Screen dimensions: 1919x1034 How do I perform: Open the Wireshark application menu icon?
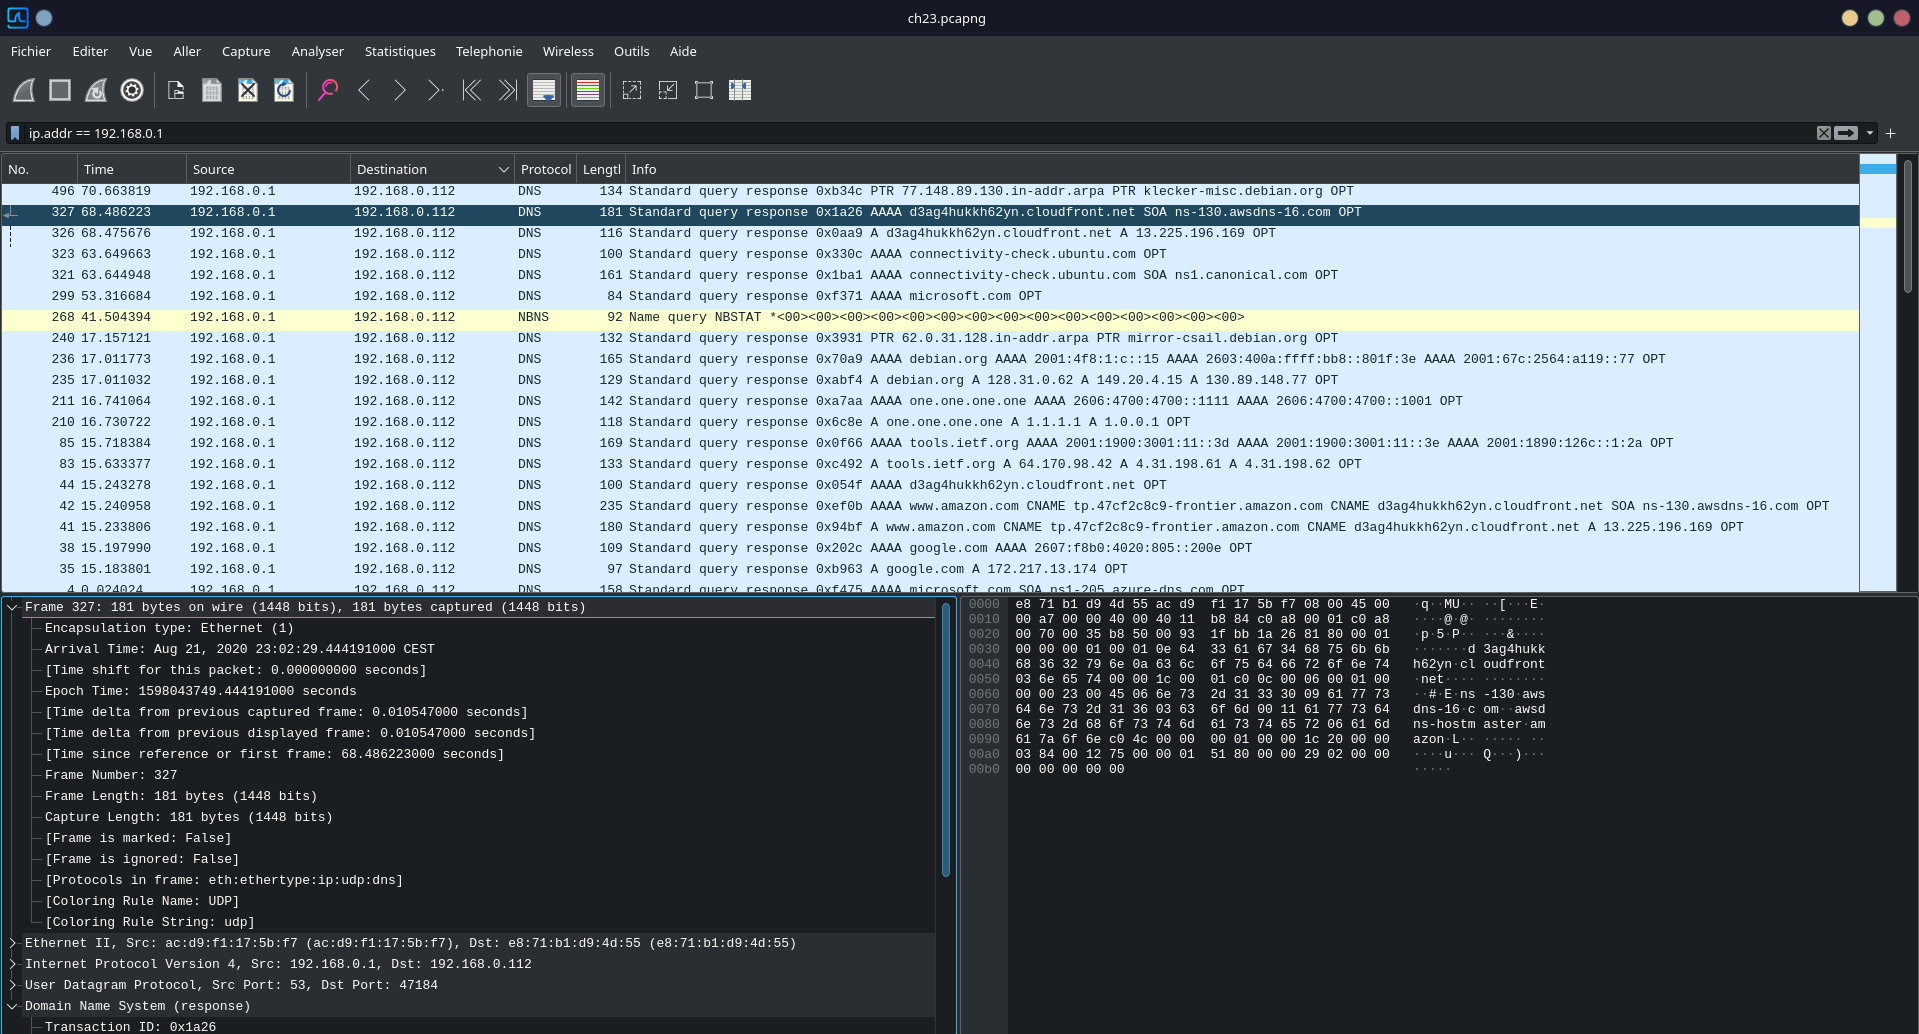[x=17, y=17]
